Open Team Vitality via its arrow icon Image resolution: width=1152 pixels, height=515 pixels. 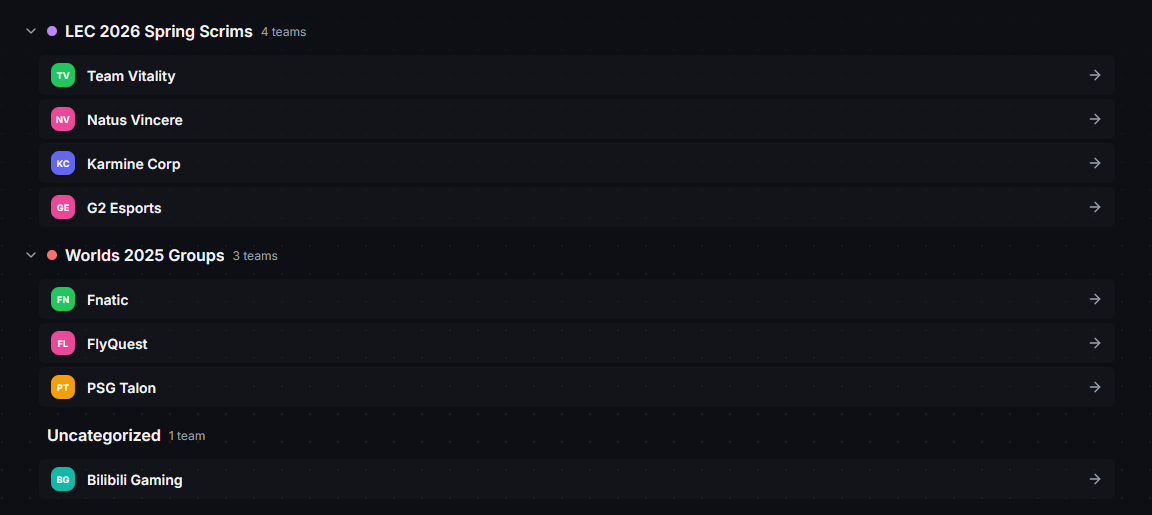pos(1095,75)
